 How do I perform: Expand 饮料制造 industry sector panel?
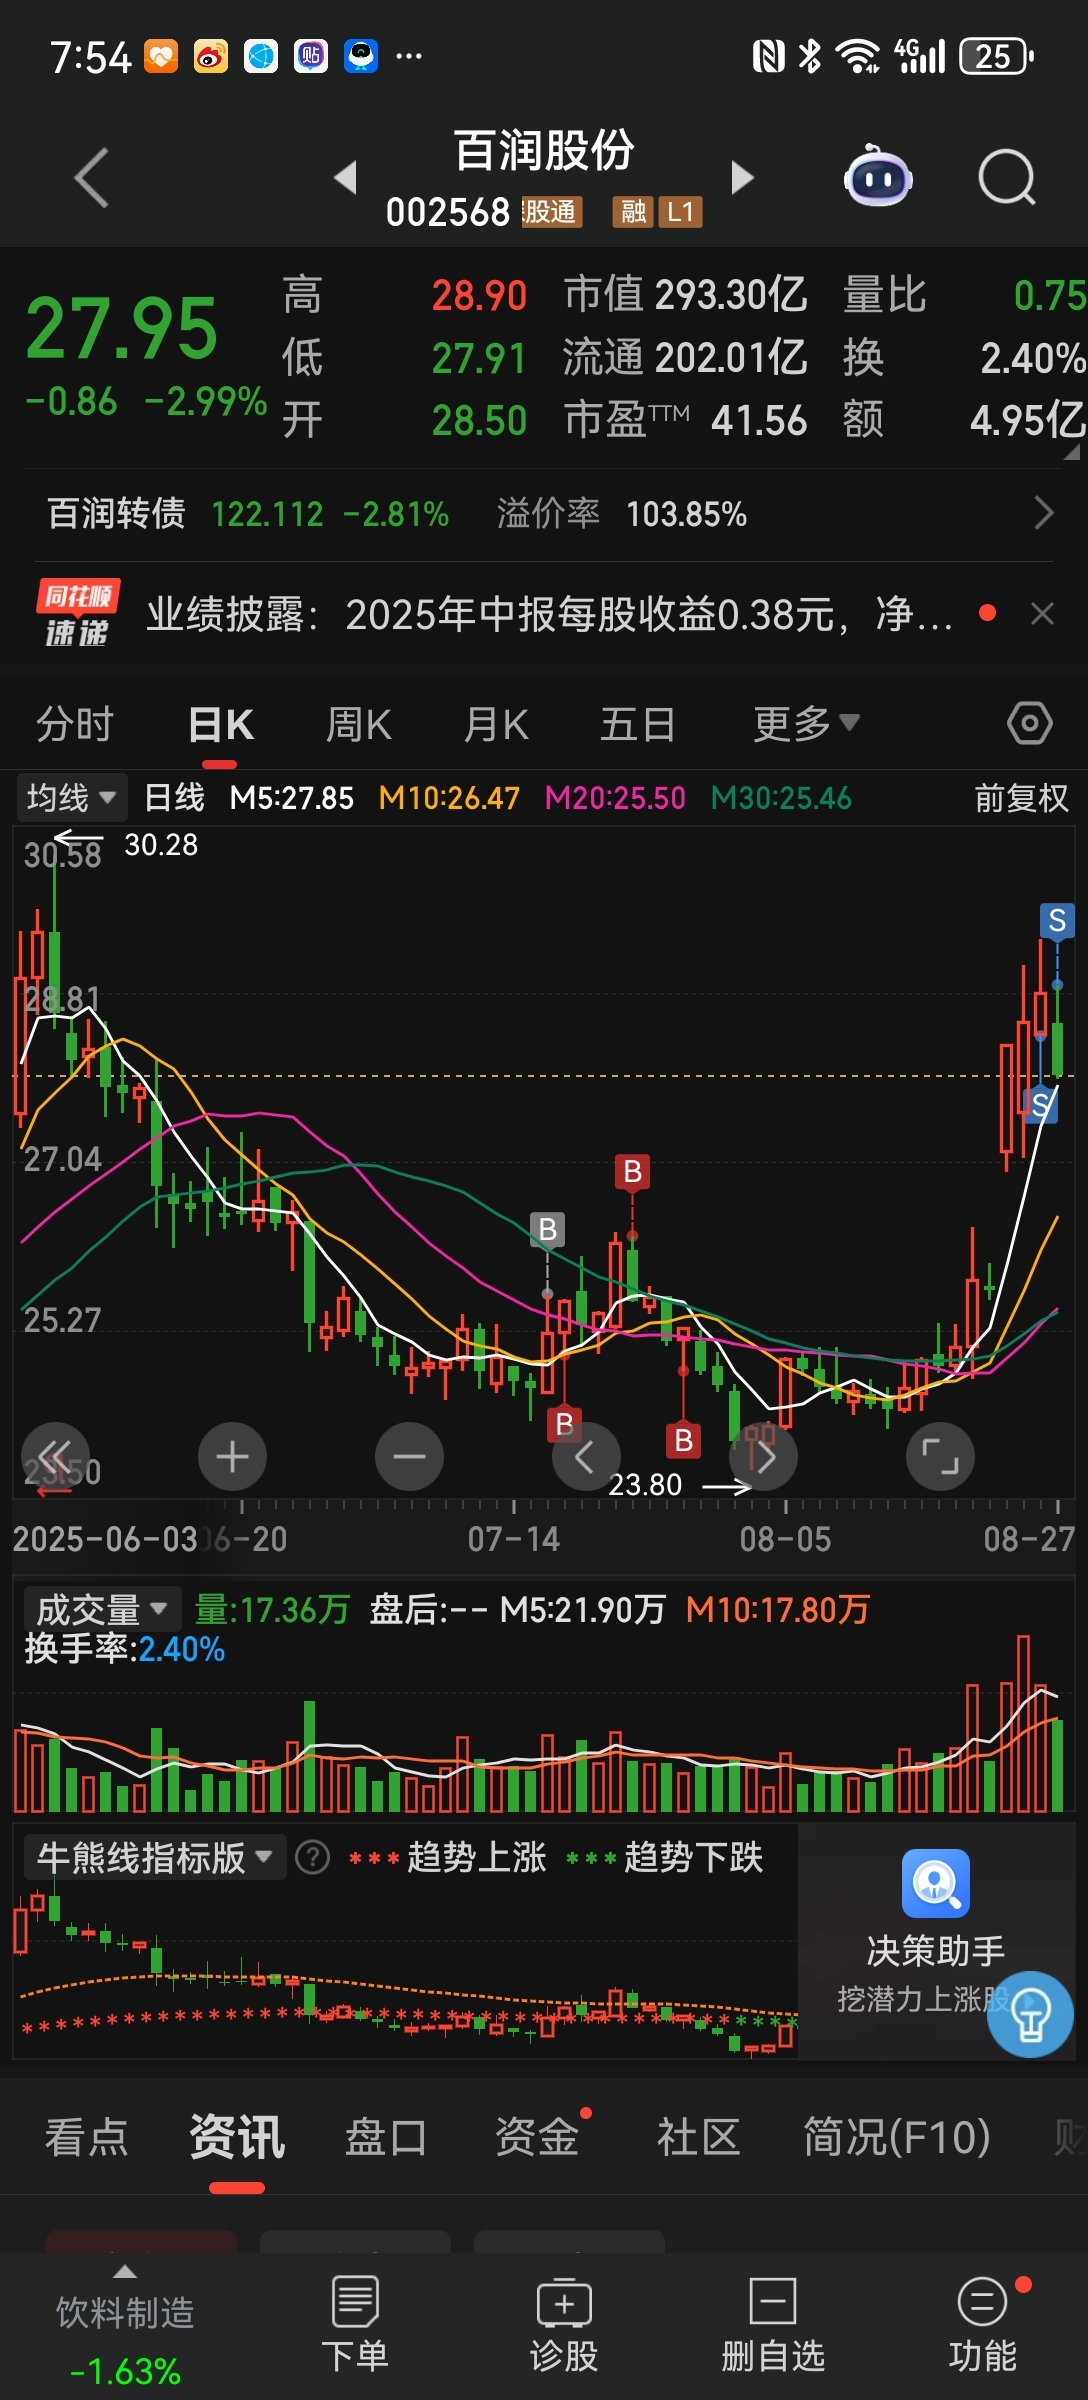[125, 2328]
